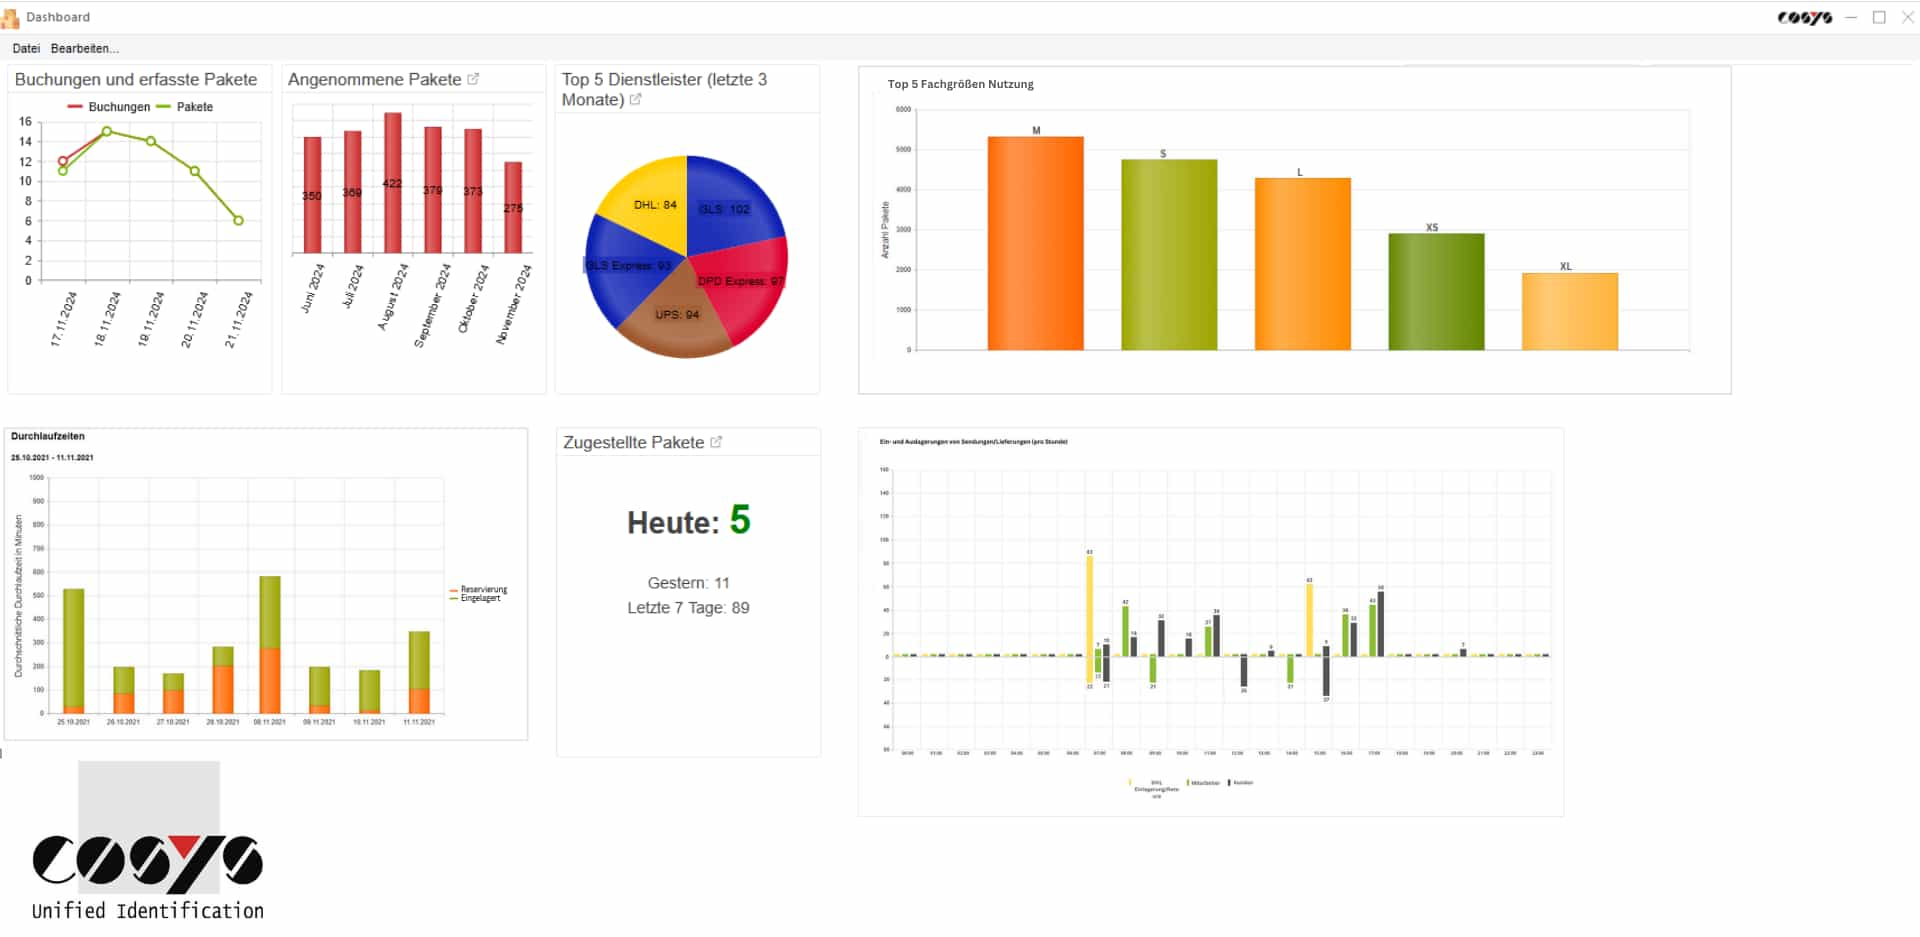Click the Oktober 2024 bar labeled 373

(472, 191)
